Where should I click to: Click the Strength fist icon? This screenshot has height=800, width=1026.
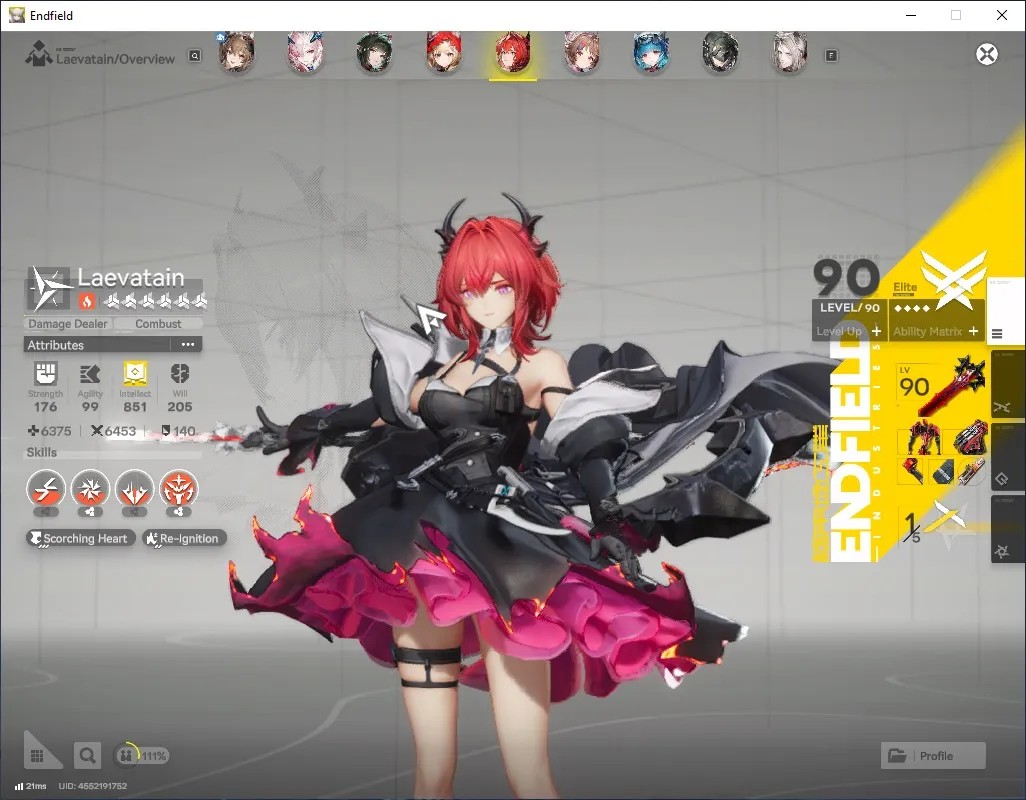pos(45,374)
